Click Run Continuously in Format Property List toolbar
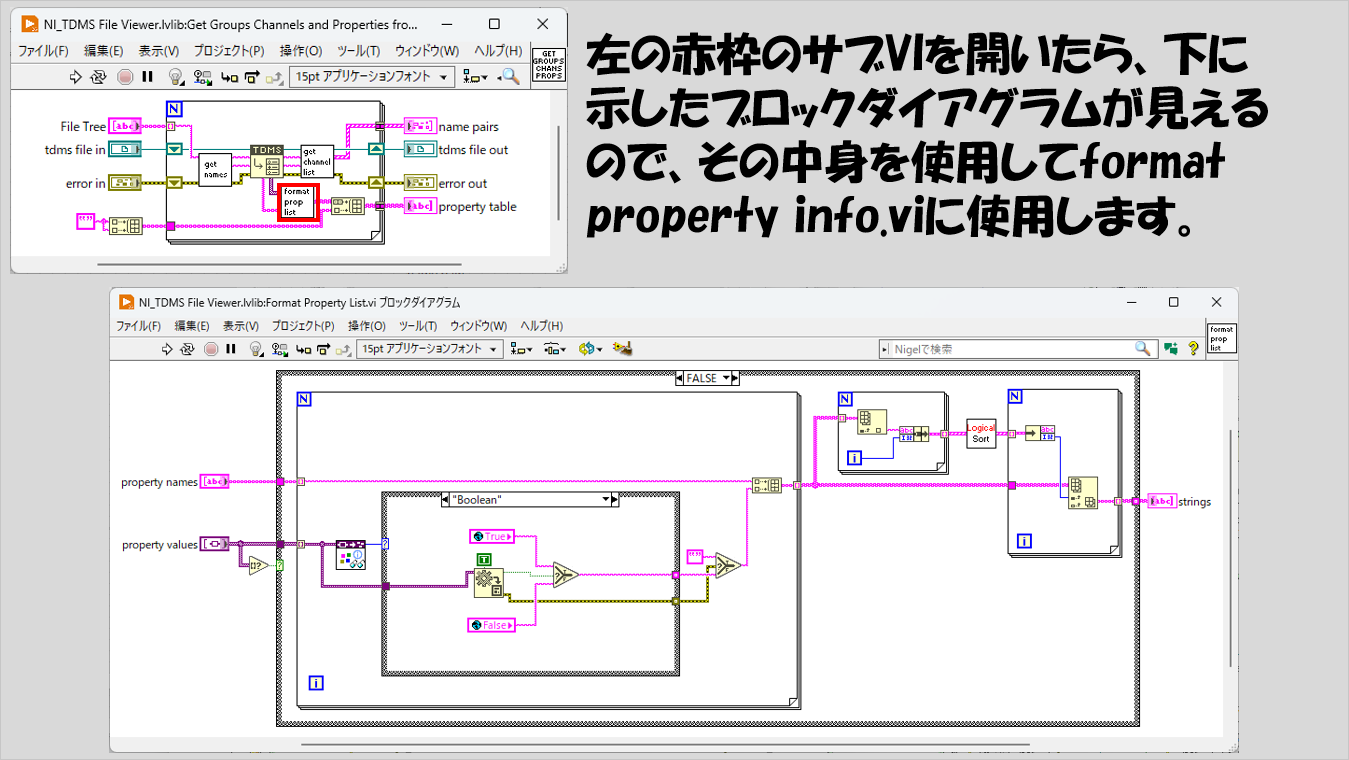This screenshot has width=1349, height=760. pos(188,349)
